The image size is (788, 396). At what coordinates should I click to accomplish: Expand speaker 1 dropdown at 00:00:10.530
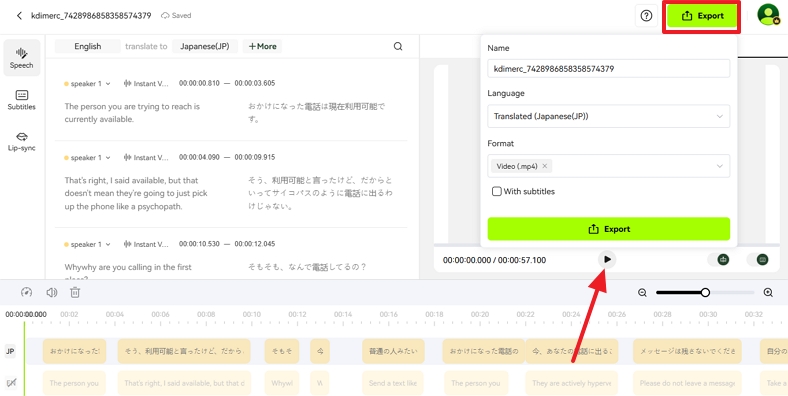87,244
